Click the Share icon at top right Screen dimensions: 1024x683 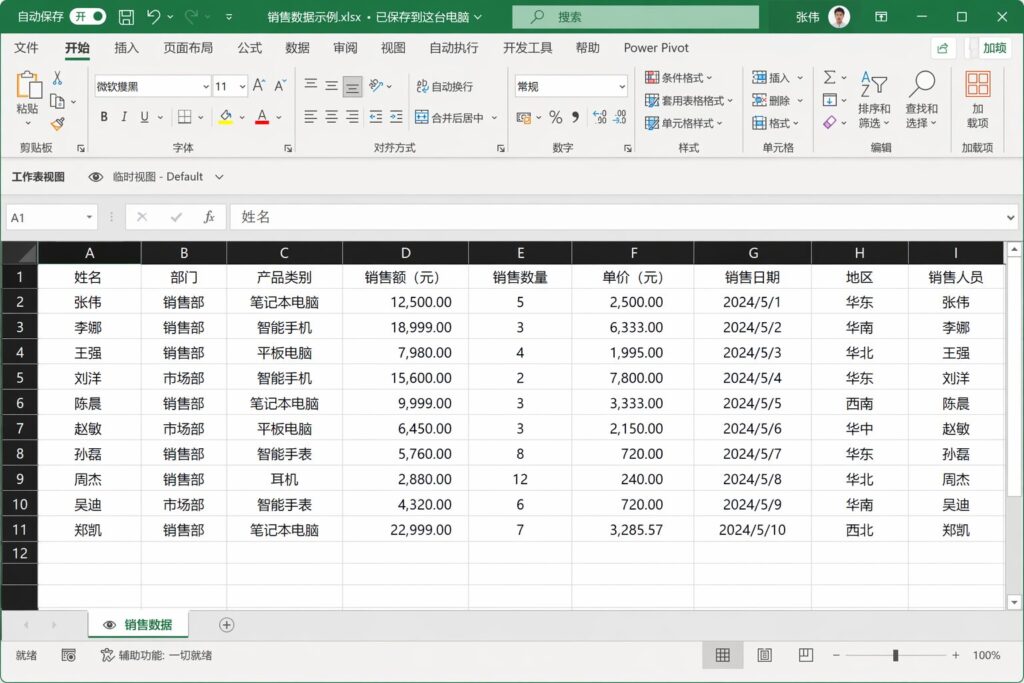943,48
